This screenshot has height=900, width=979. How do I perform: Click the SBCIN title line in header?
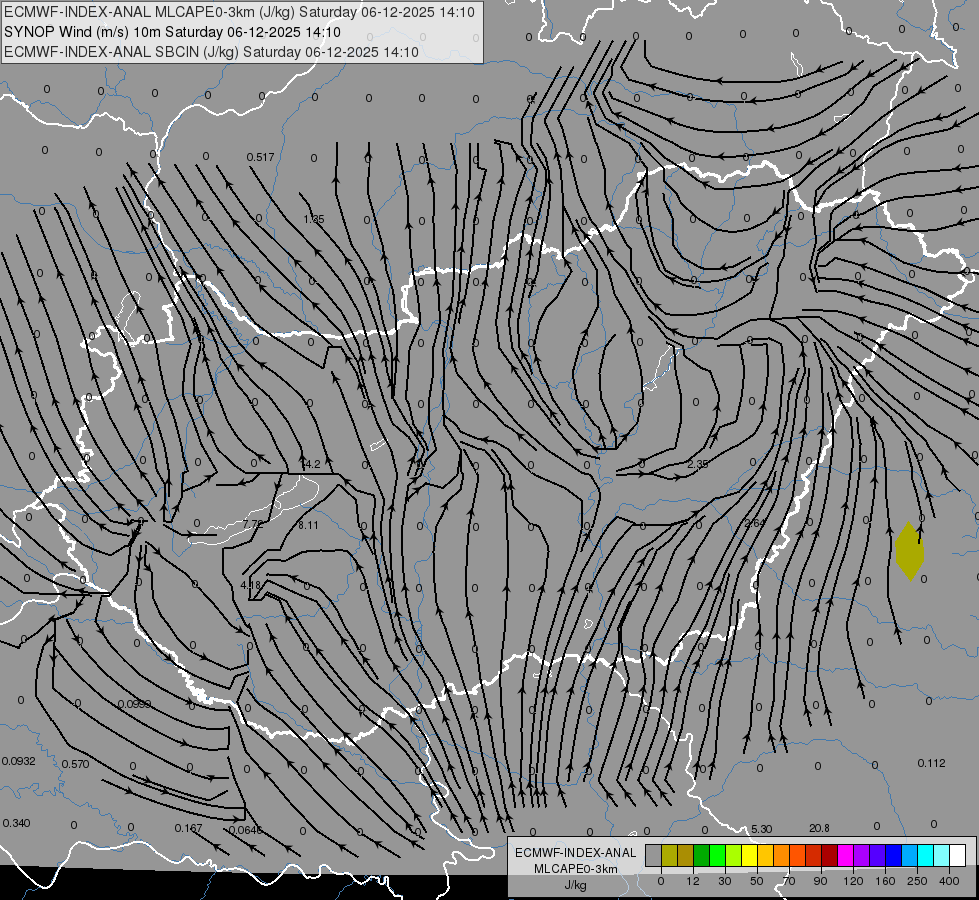click(x=211, y=52)
